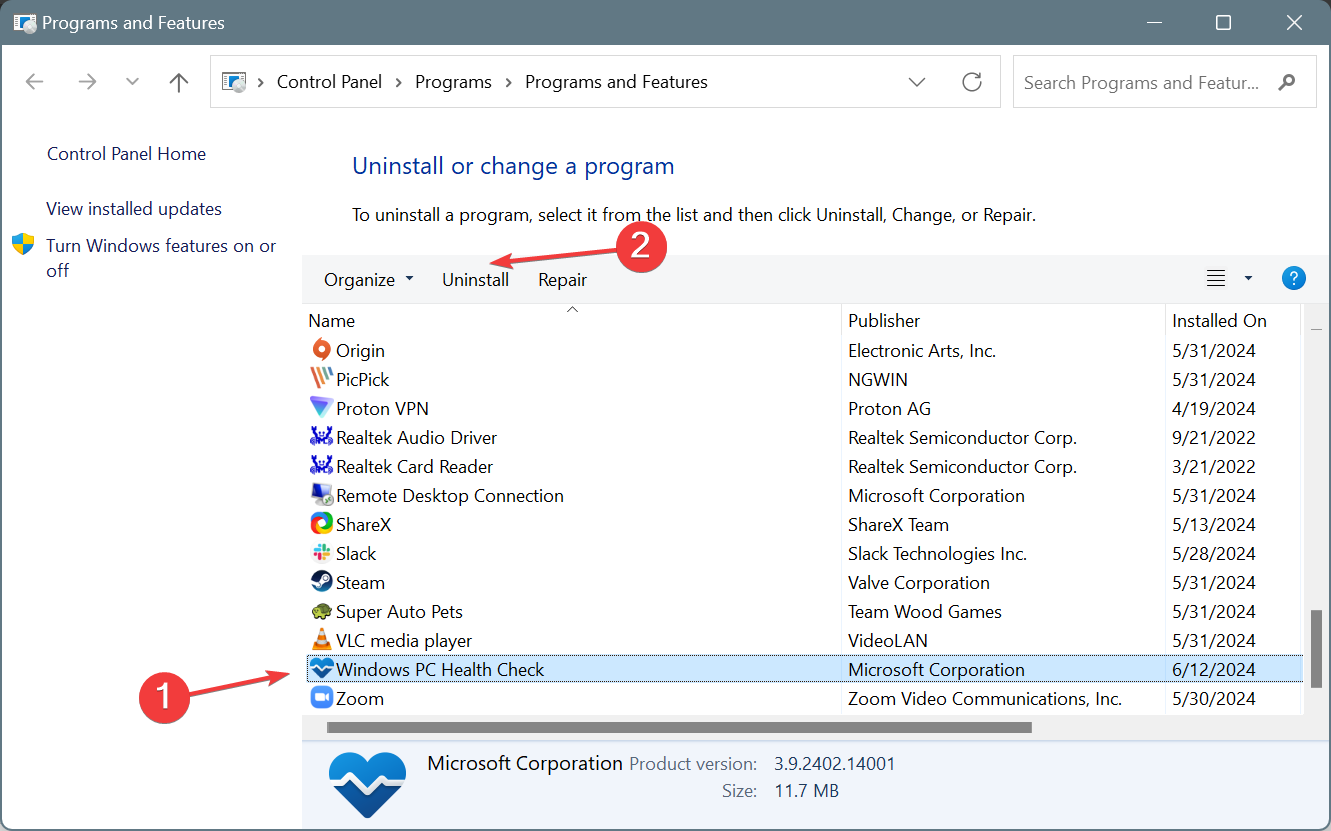
Task: Go forward with the Forward arrow
Action: coord(87,82)
